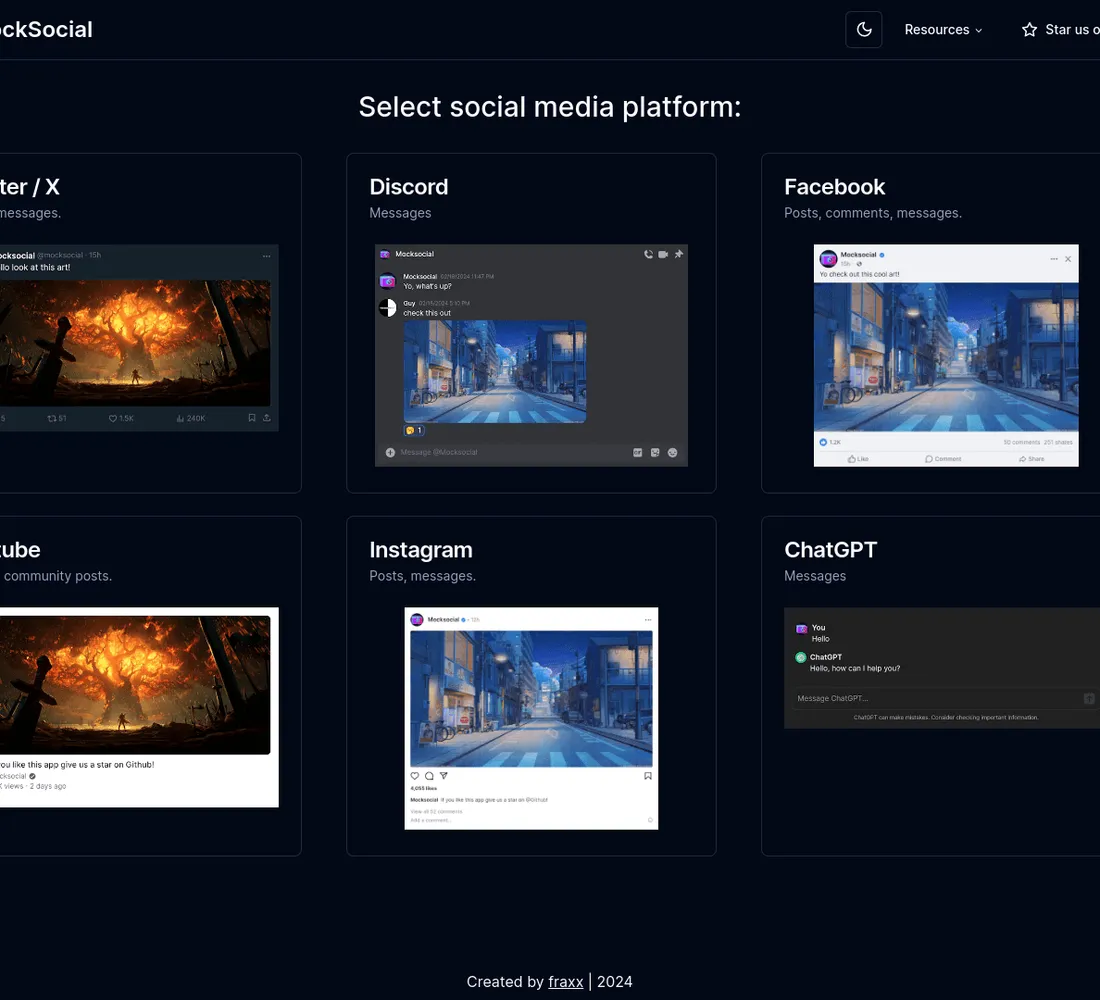Click the share upload icon in Twitter preview
1100x1000 pixels.
267,418
